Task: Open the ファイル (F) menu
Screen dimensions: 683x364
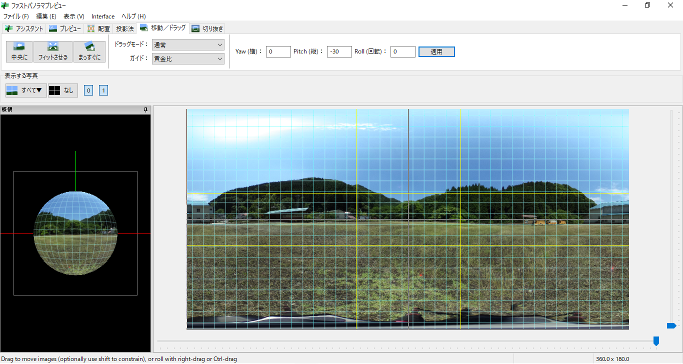Action: [x=16, y=16]
